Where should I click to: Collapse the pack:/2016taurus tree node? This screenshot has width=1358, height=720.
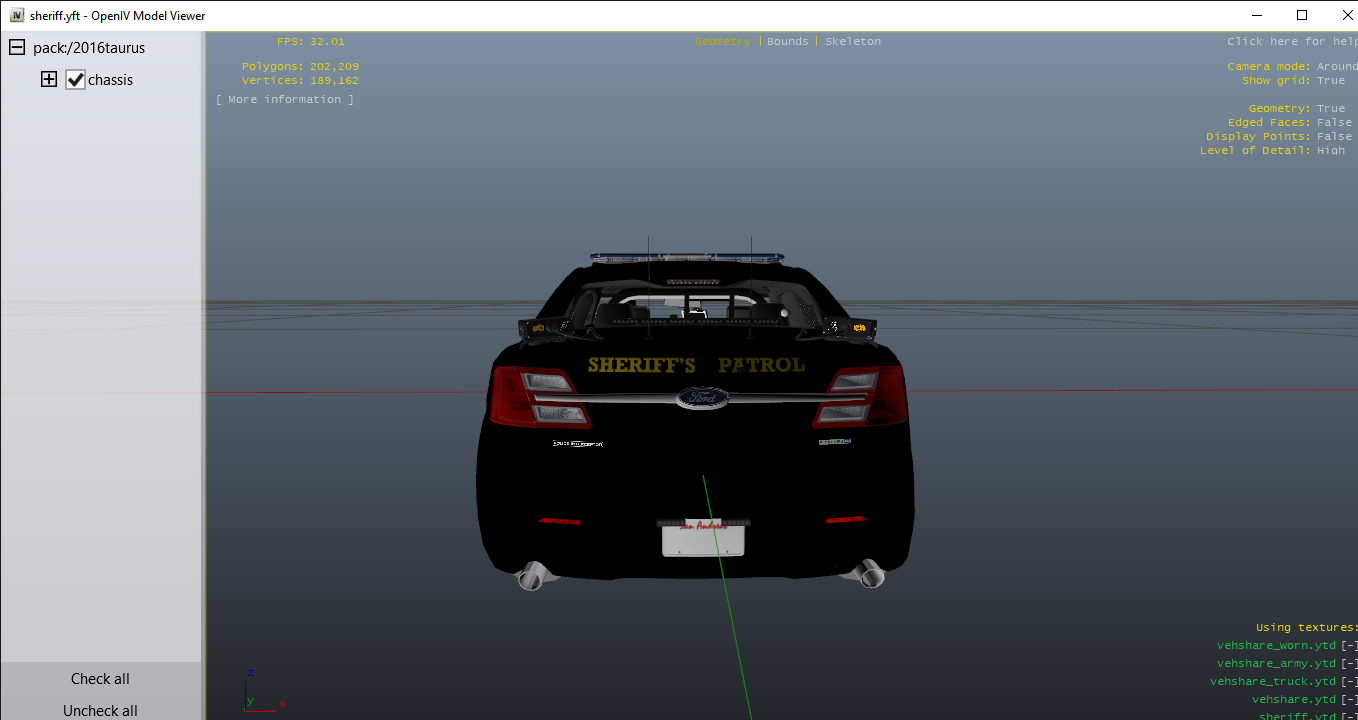coord(17,48)
